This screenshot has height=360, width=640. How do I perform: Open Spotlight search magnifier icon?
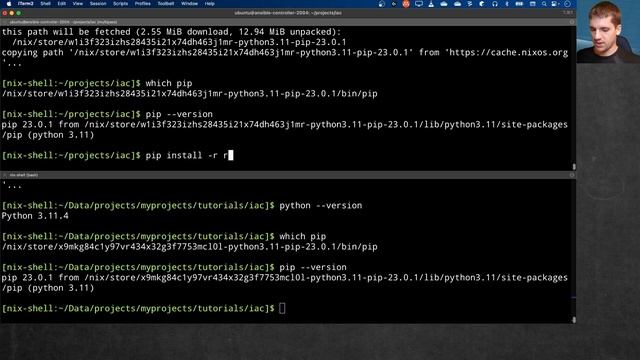pos(544,4)
